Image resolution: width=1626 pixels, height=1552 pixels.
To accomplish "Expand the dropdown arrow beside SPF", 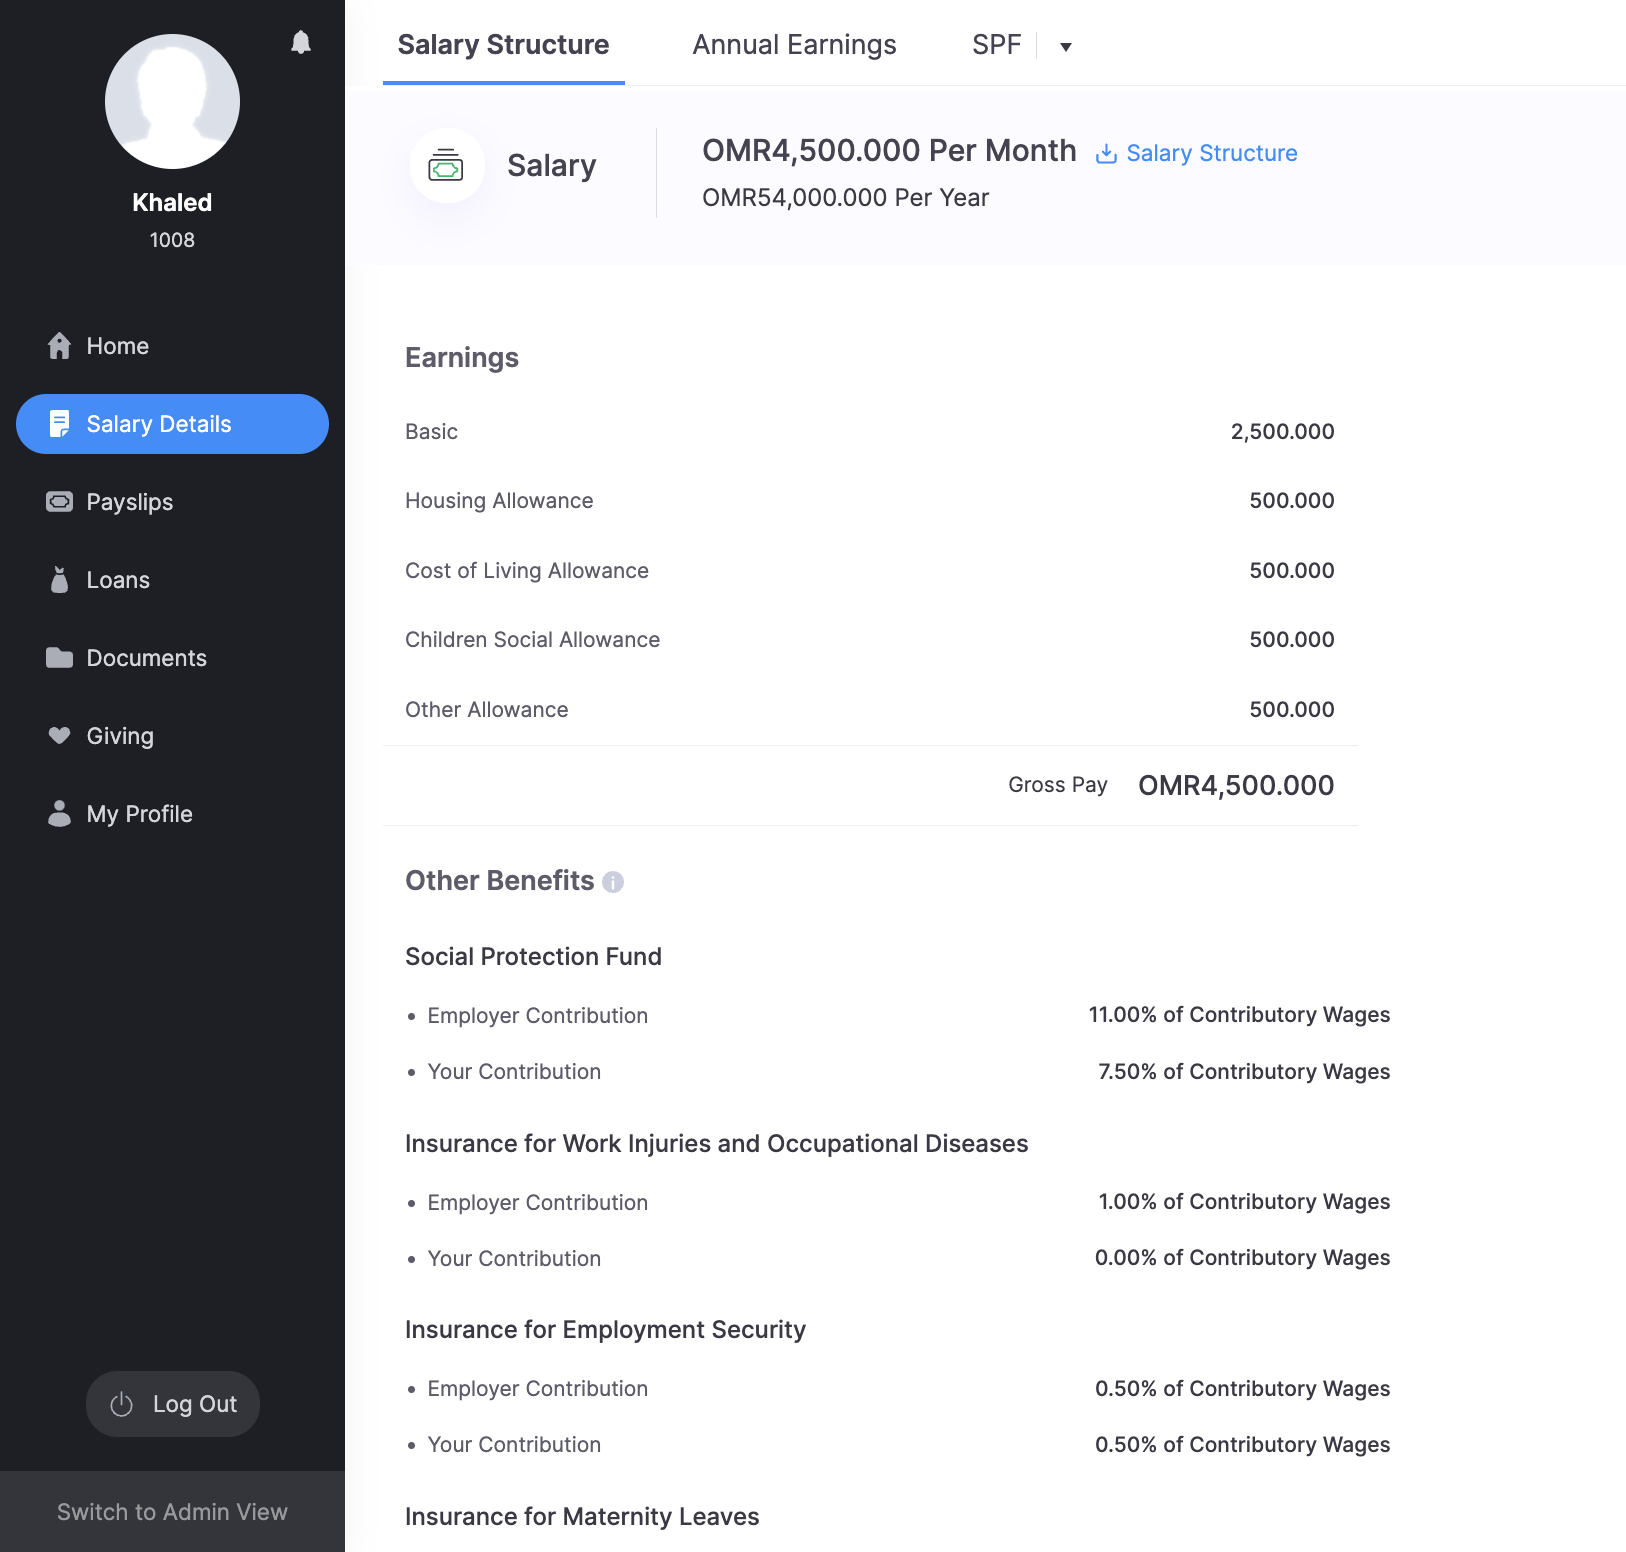I will coord(1066,47).
